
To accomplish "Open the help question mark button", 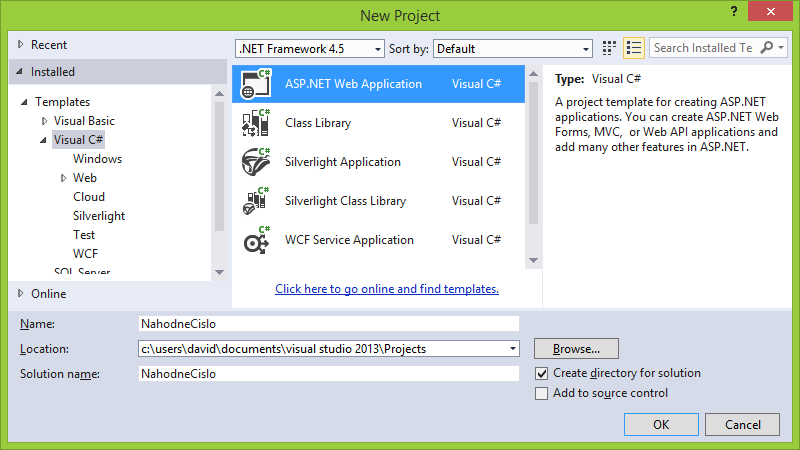I will click(x=734, y=11).
